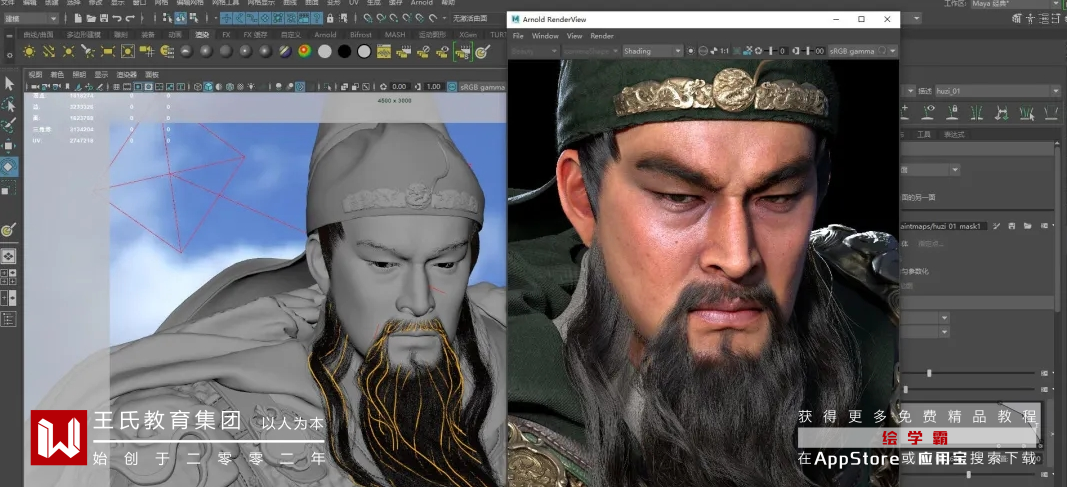Open the Shading dropdown in Arnold RenderView

(x=652, y=51)
